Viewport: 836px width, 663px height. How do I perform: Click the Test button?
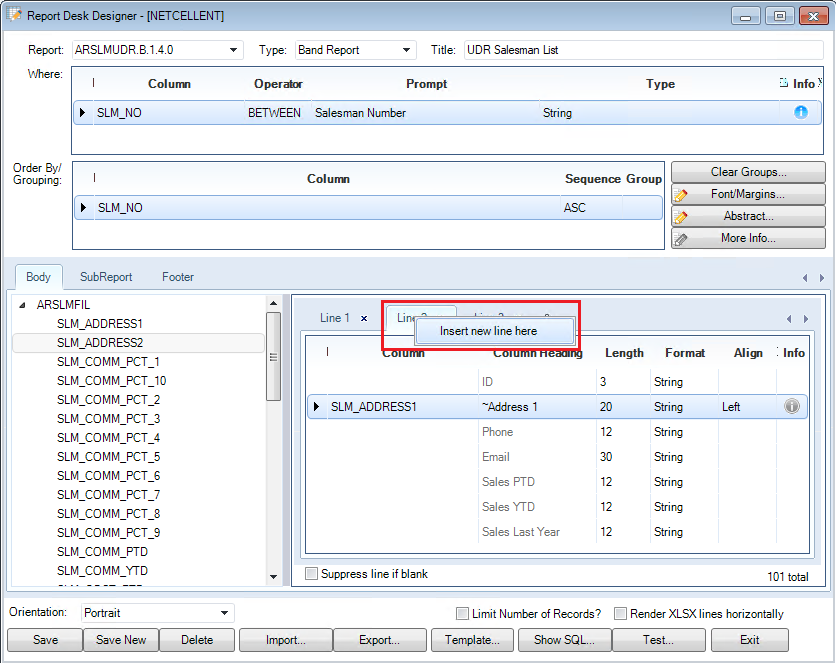658,640
